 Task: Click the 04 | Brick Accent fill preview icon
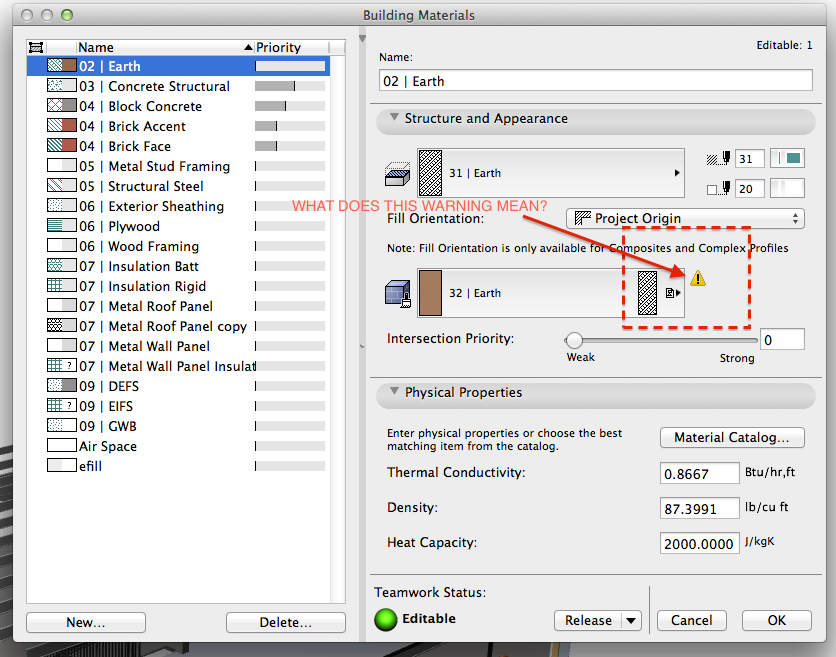[x=62, y=126]
